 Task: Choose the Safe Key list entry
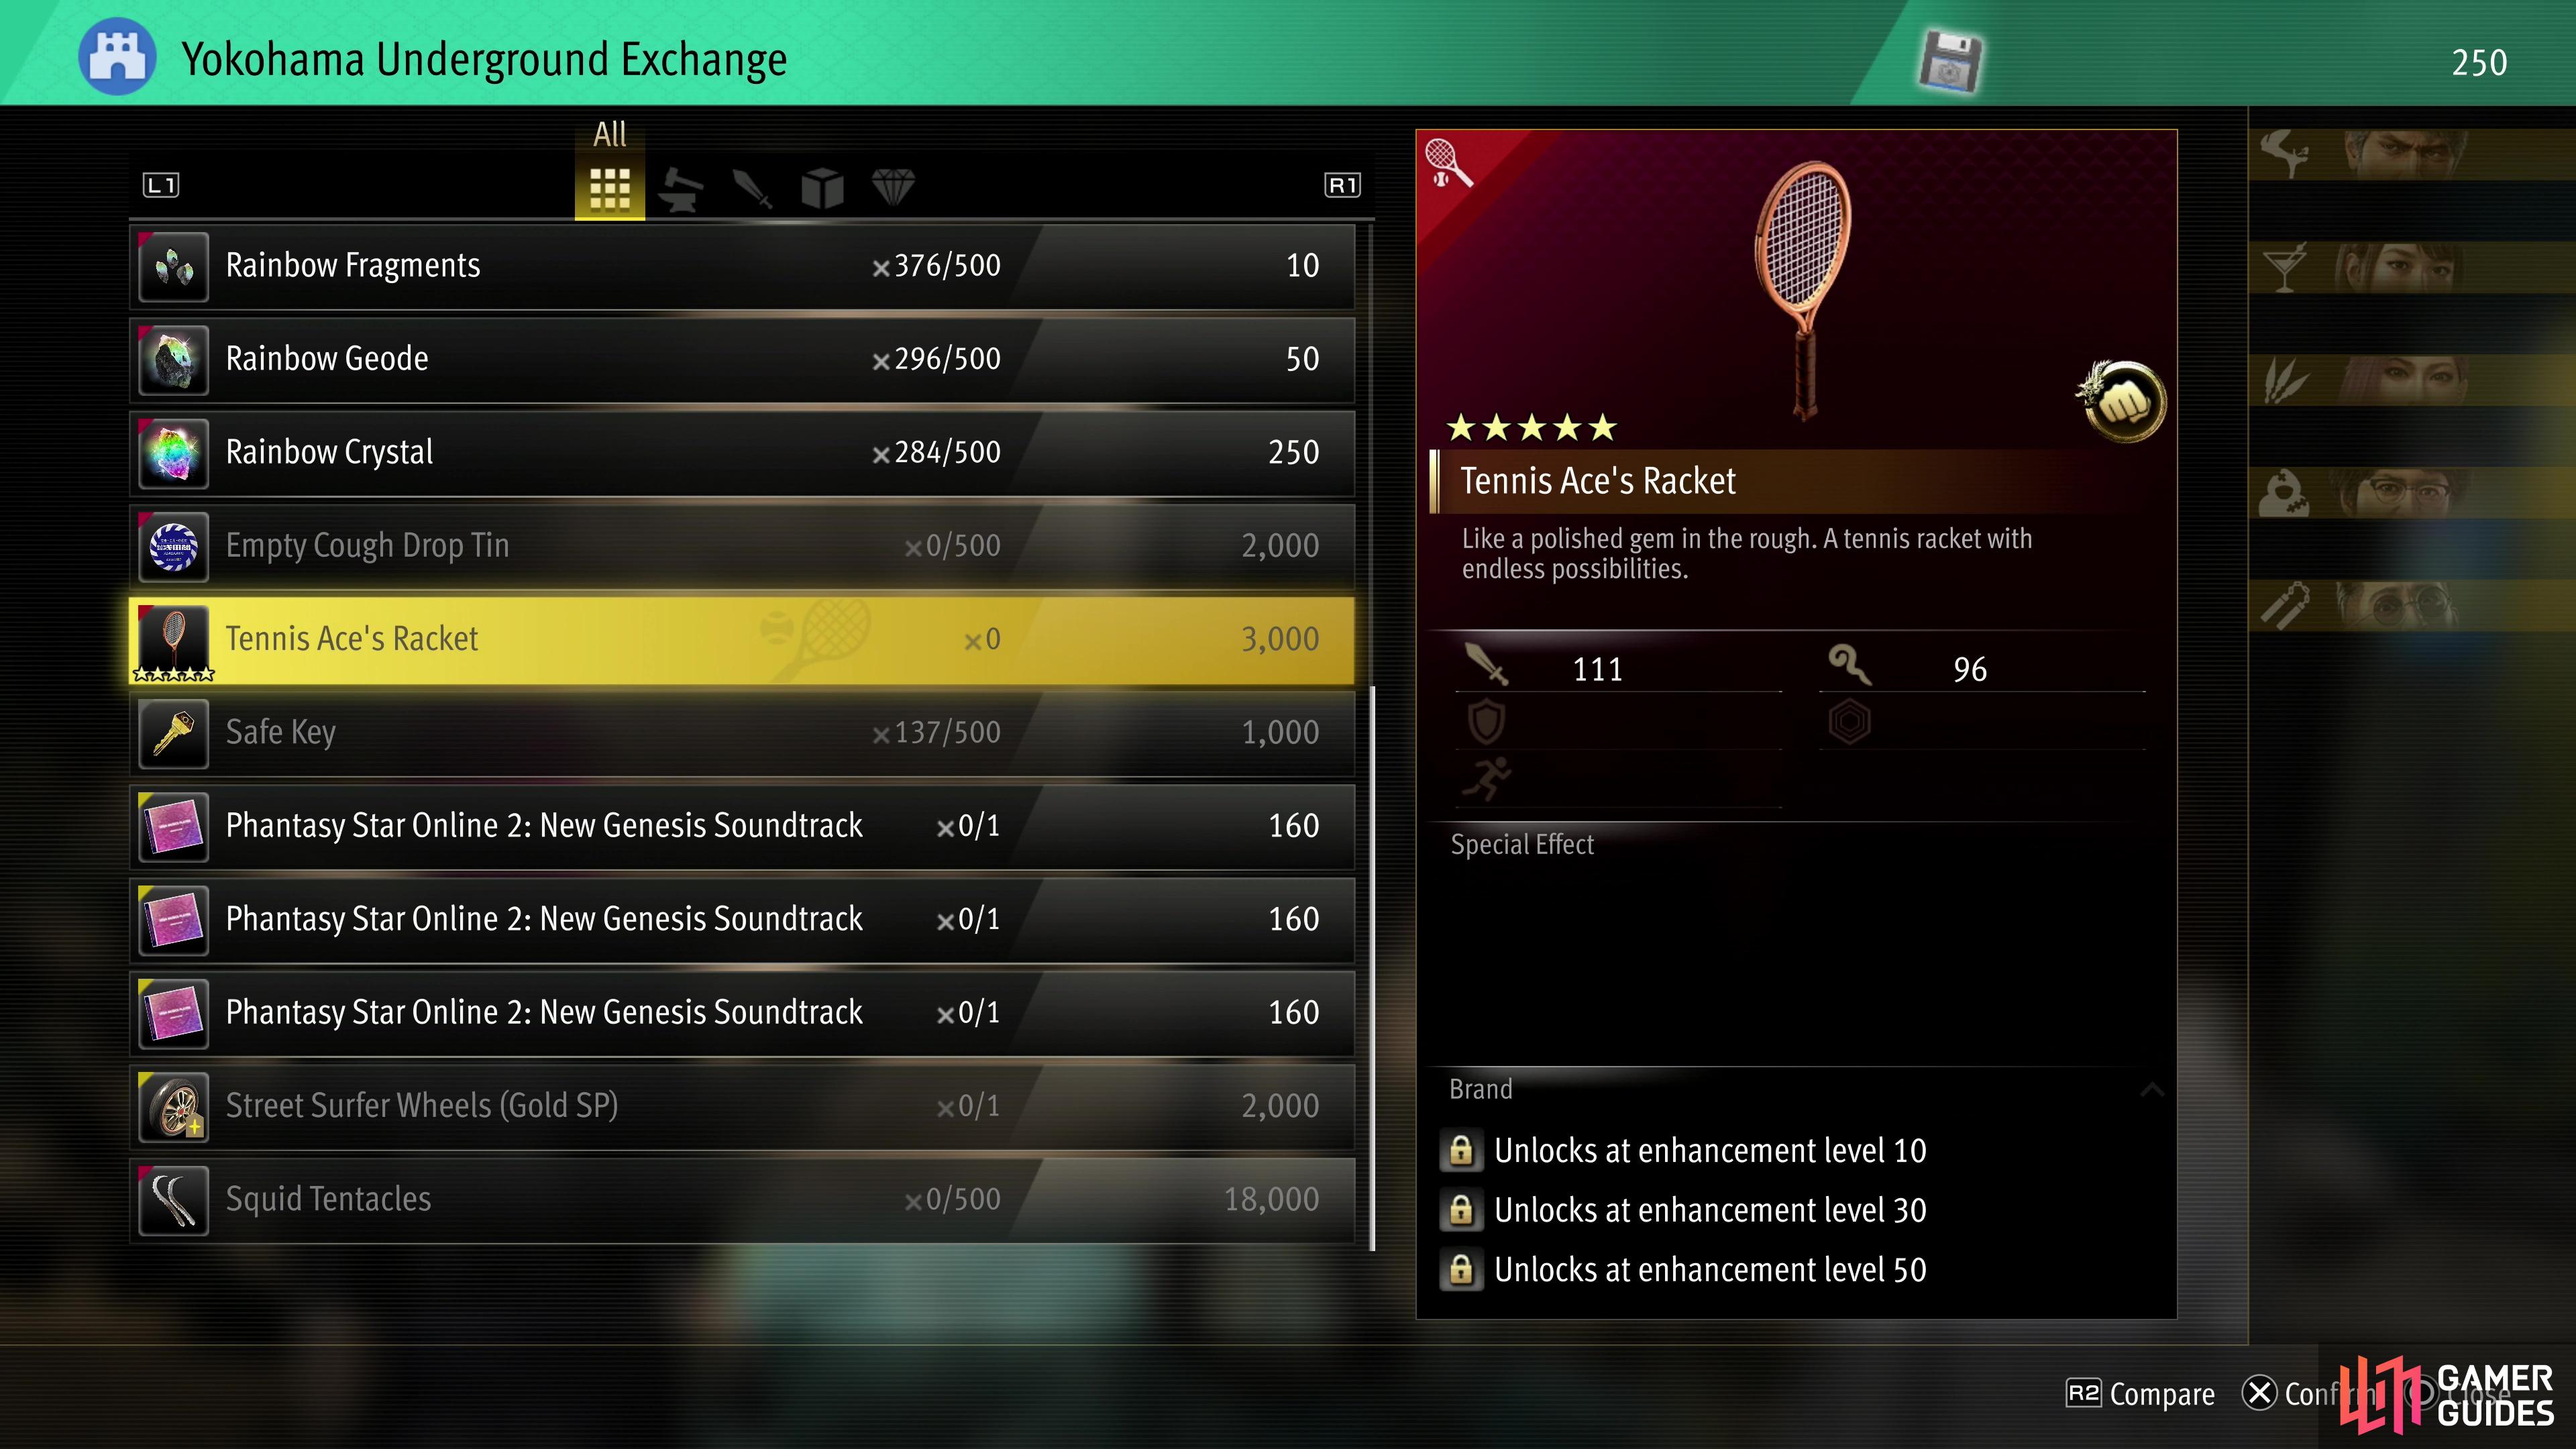pyautogui.click(x=742, y=733)
